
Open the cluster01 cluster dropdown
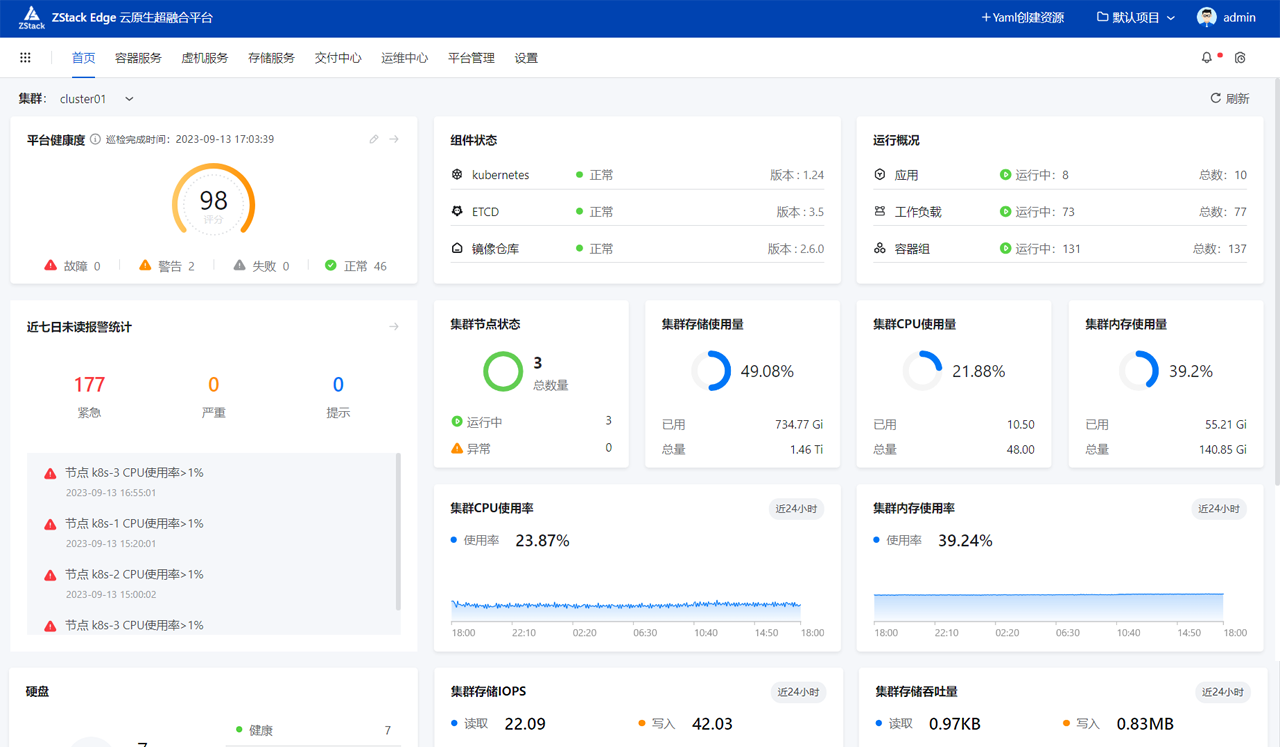pyautogui.click(x=97, y=99)
